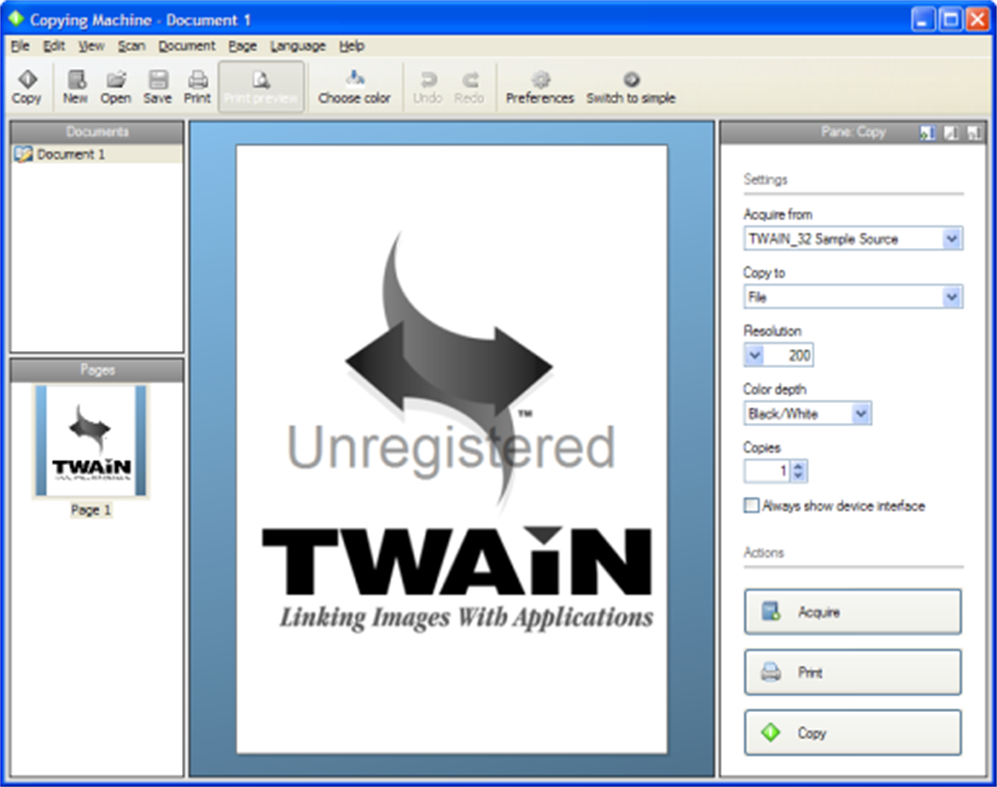Close the Copying Machine window
The width and height of the screenshot is (997, 787).
[977, 19]
